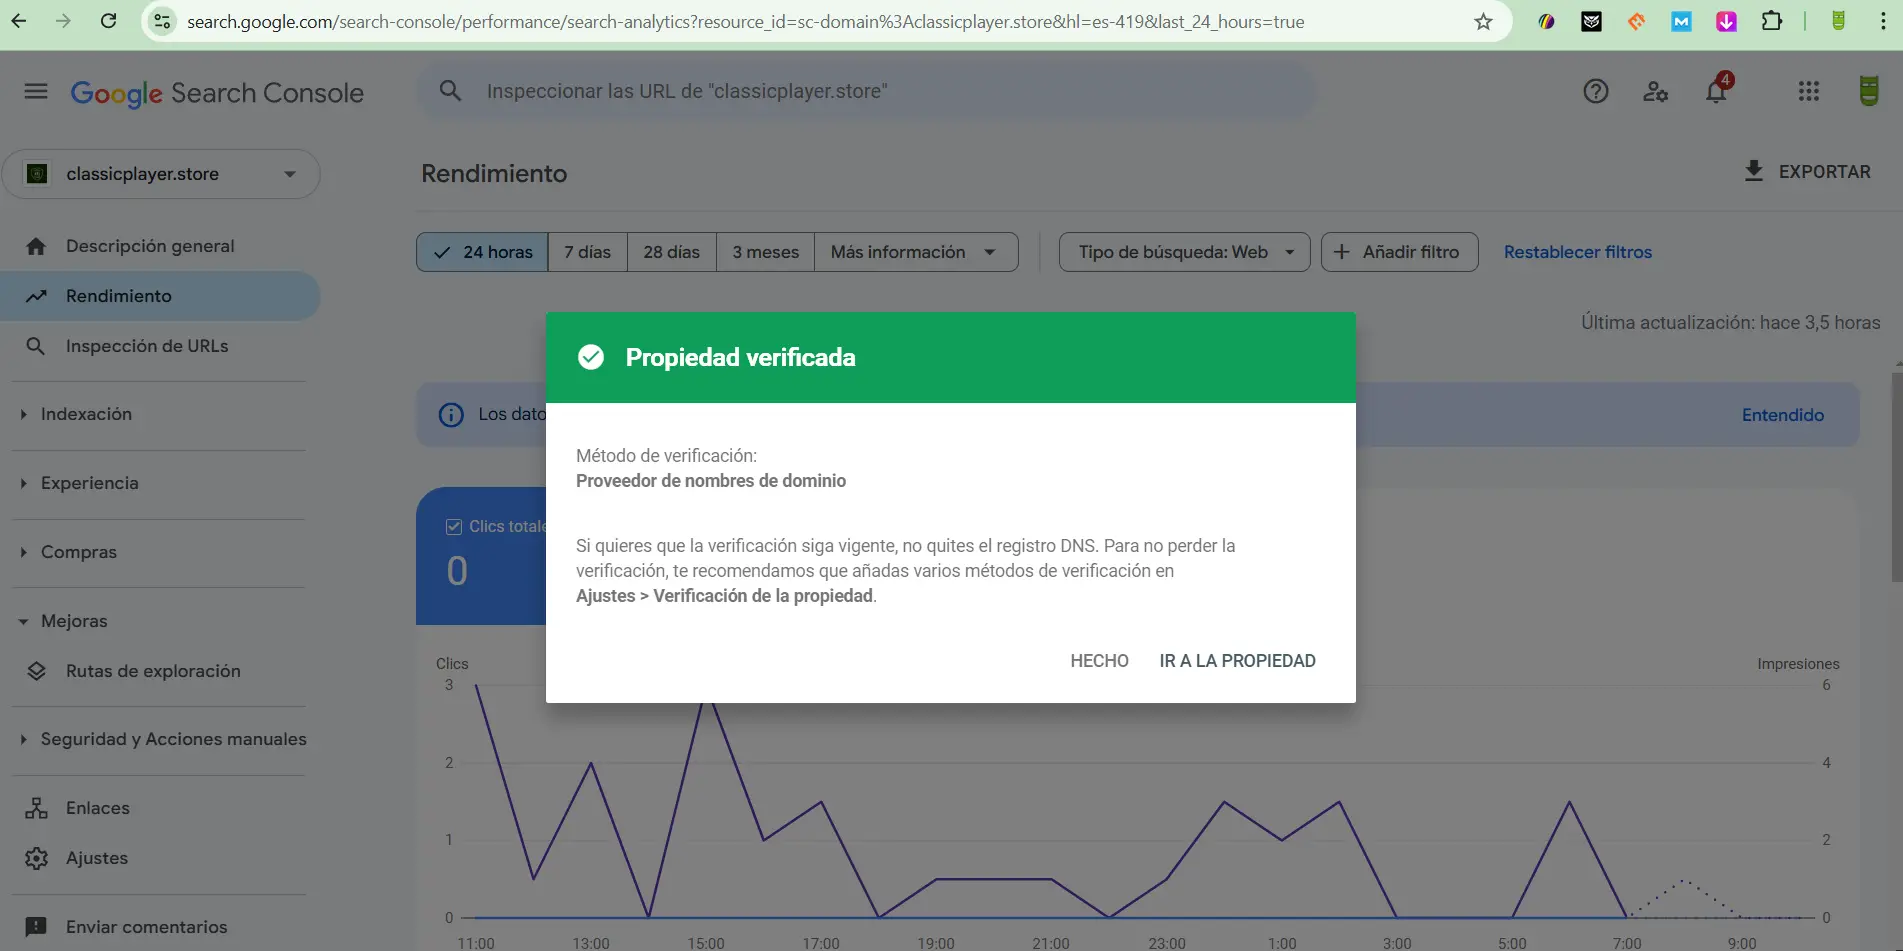The height and width of the screenshot is (951, 1903).
Task: Click HECHO in the verification dialog
Action: click(1099, 661)
